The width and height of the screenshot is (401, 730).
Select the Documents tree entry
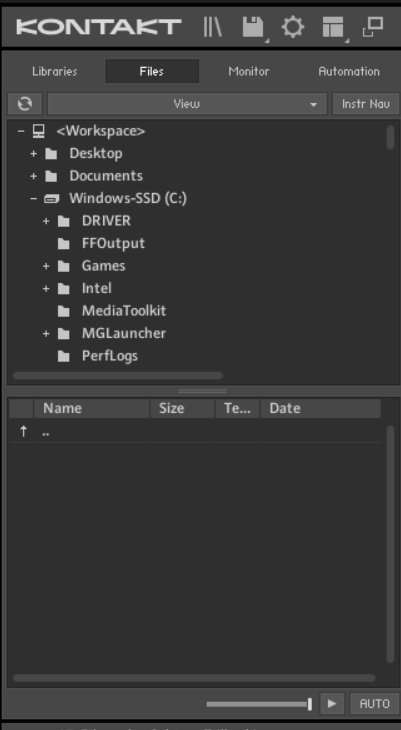click(x=106, y=176)
